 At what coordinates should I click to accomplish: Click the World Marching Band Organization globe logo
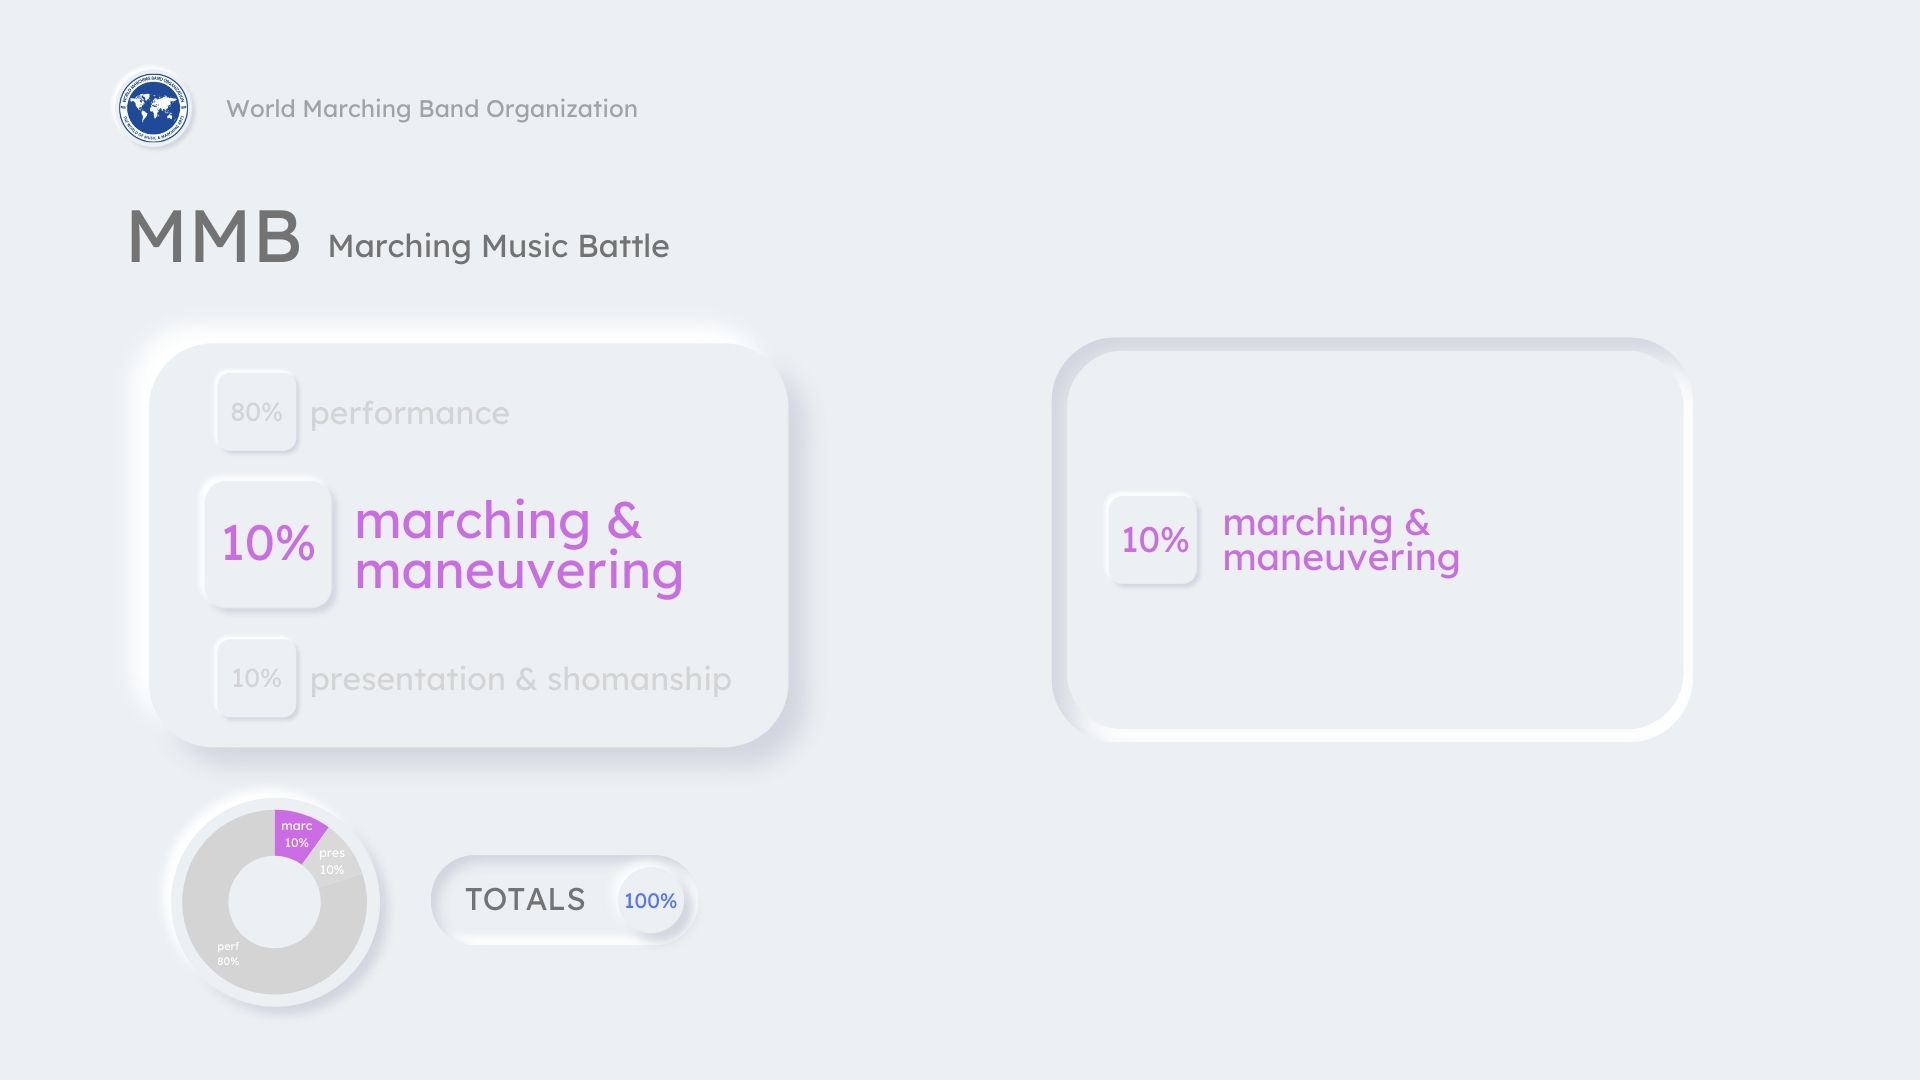[x=153, y=108]
